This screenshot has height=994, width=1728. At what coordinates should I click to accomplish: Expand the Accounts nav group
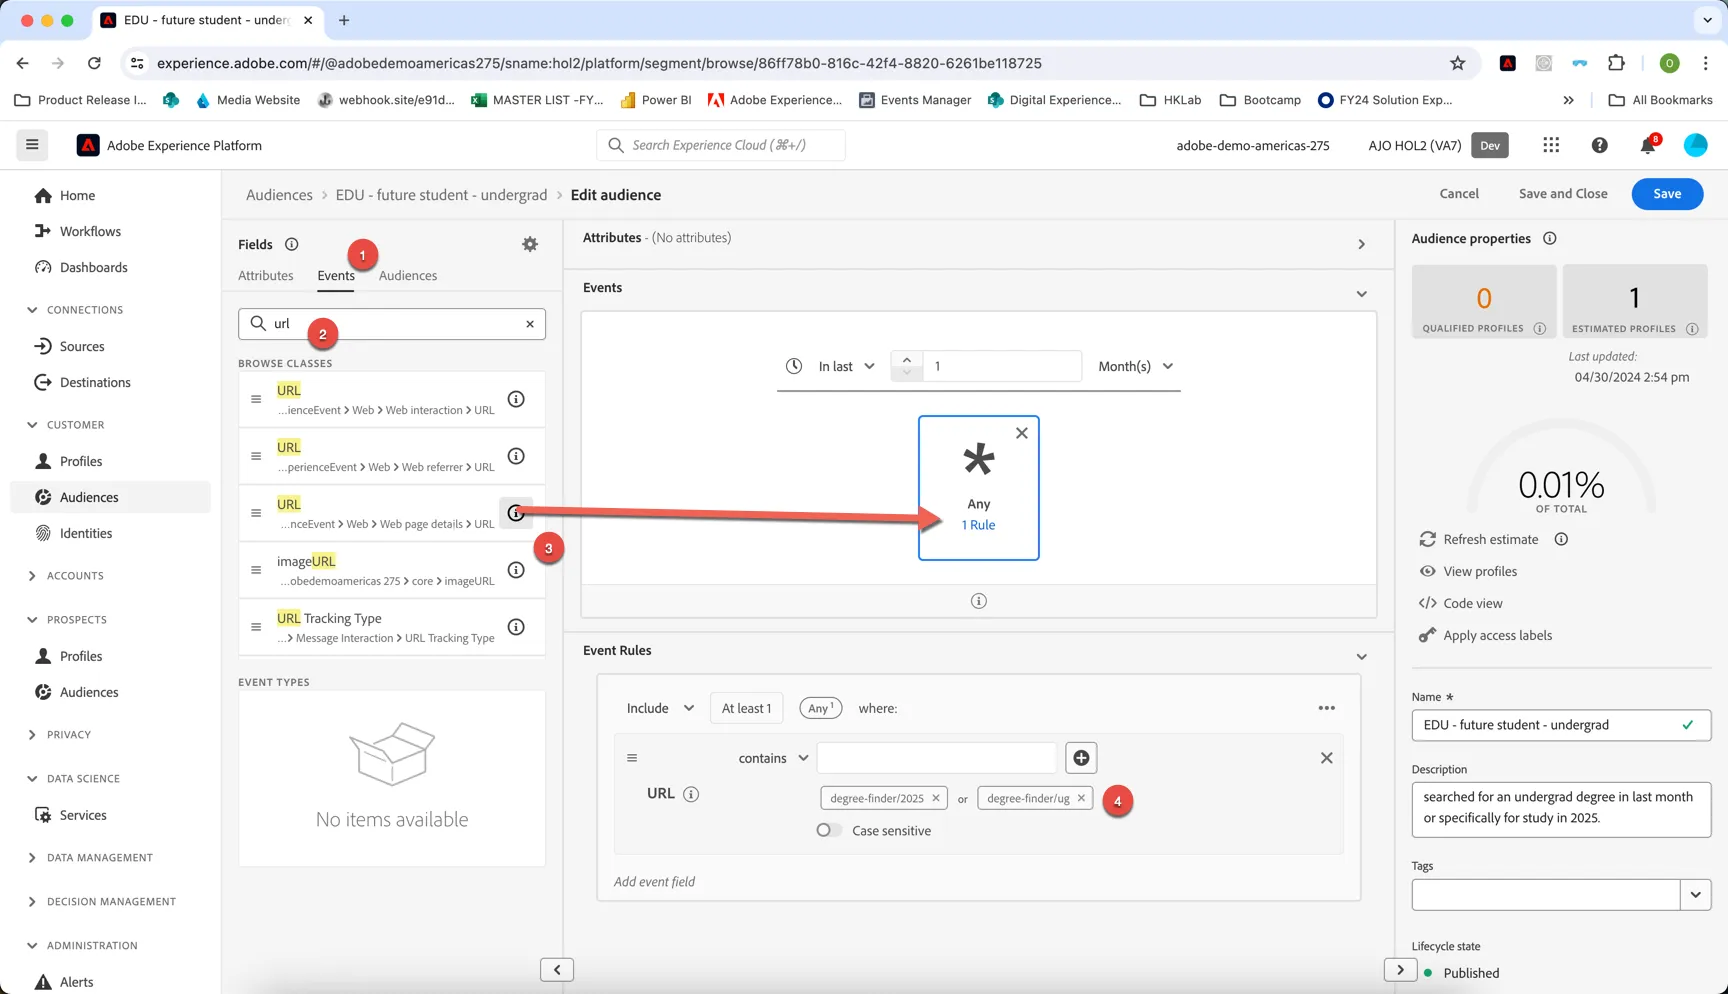32,576
